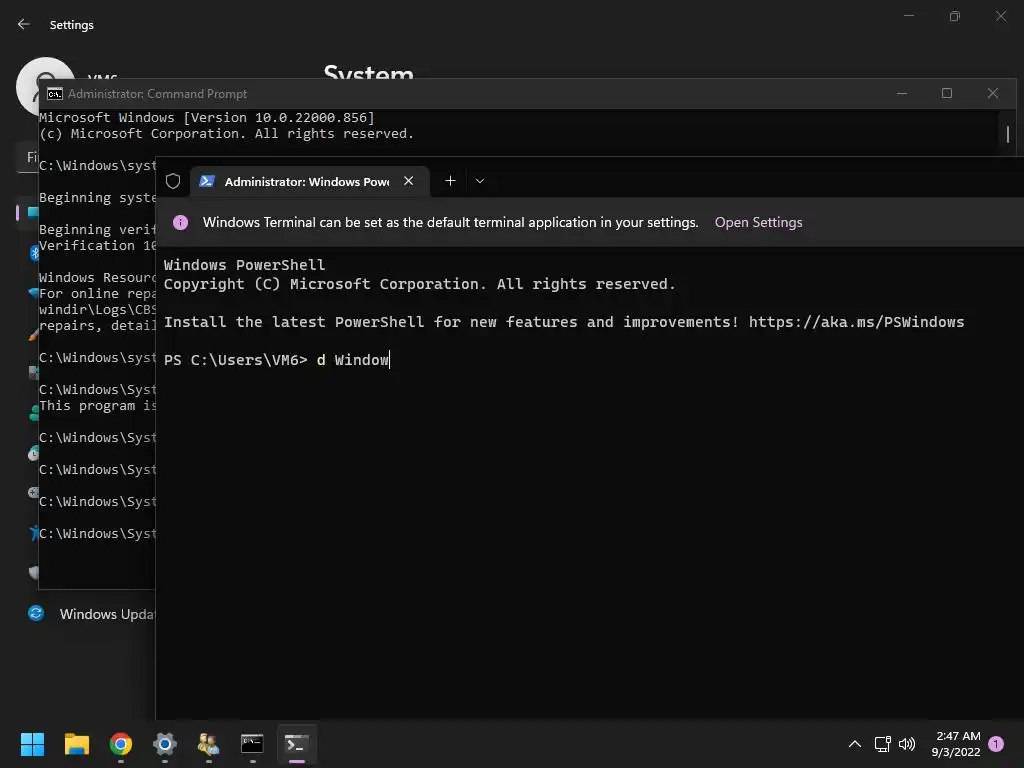Viewport: 1024px width, 768px height.
Task: Click the 'Settings' window title text
Action: [x=72, y=25]
